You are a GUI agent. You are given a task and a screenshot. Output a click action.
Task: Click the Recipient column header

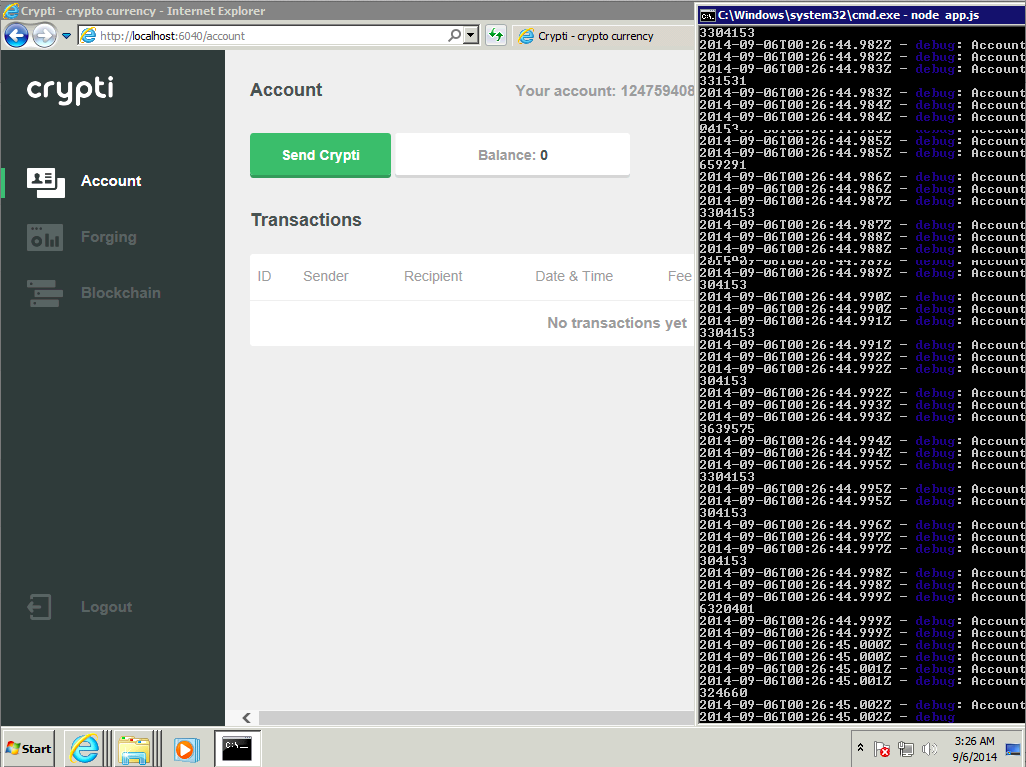pos(433,276)
